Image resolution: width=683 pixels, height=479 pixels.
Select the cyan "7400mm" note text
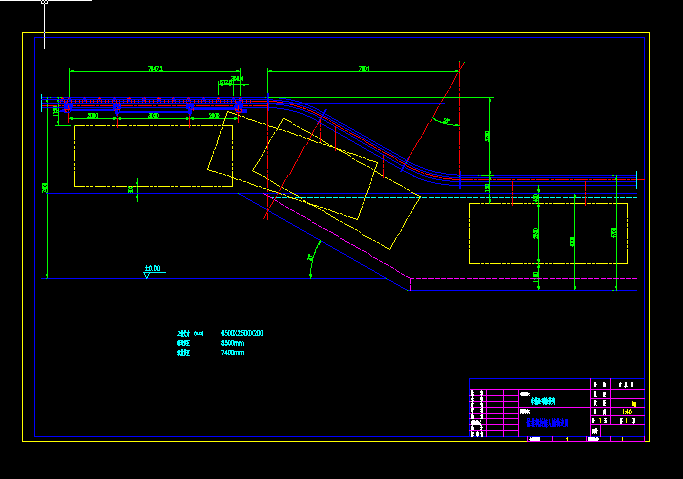point(232,353)
